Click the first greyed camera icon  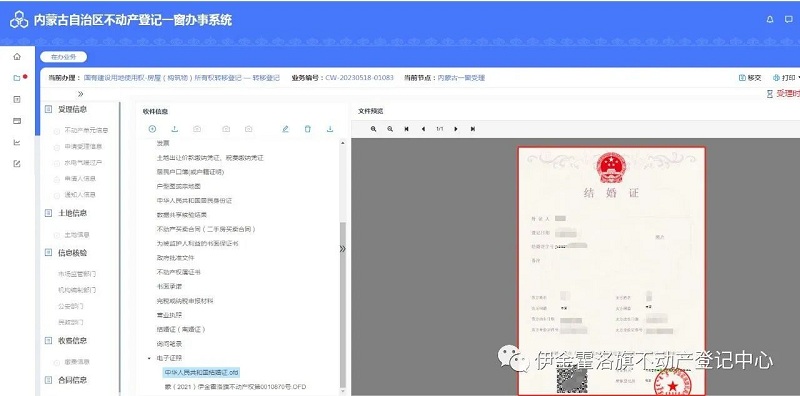click(197, 129)
